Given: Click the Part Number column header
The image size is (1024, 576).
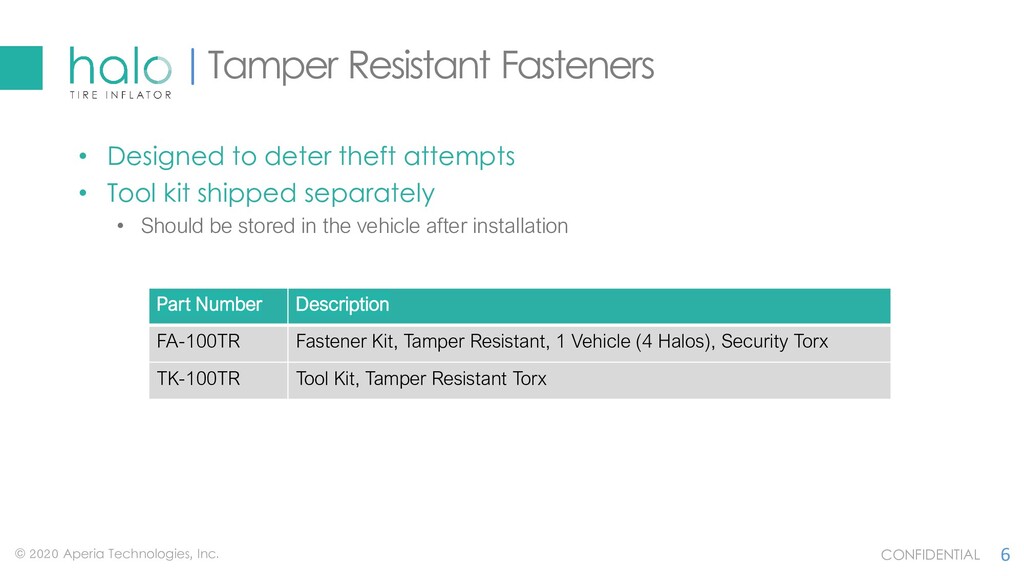Looking at the screenshot, I should 218,306.
